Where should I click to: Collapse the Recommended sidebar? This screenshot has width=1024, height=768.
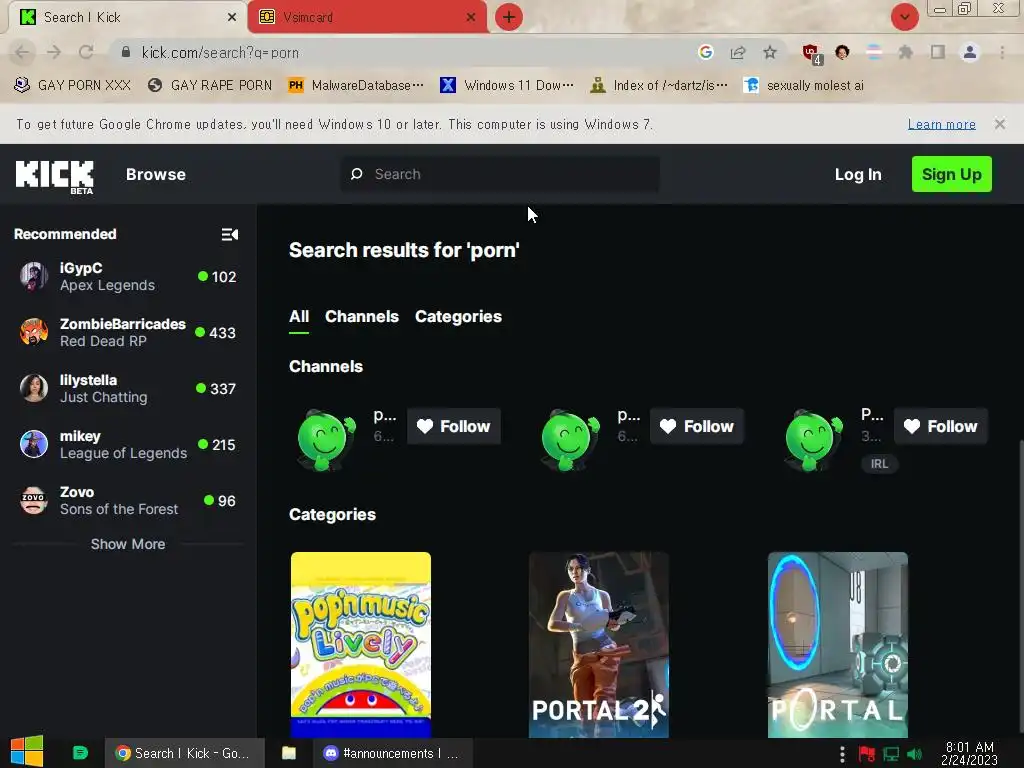click(x=229, y=234)
